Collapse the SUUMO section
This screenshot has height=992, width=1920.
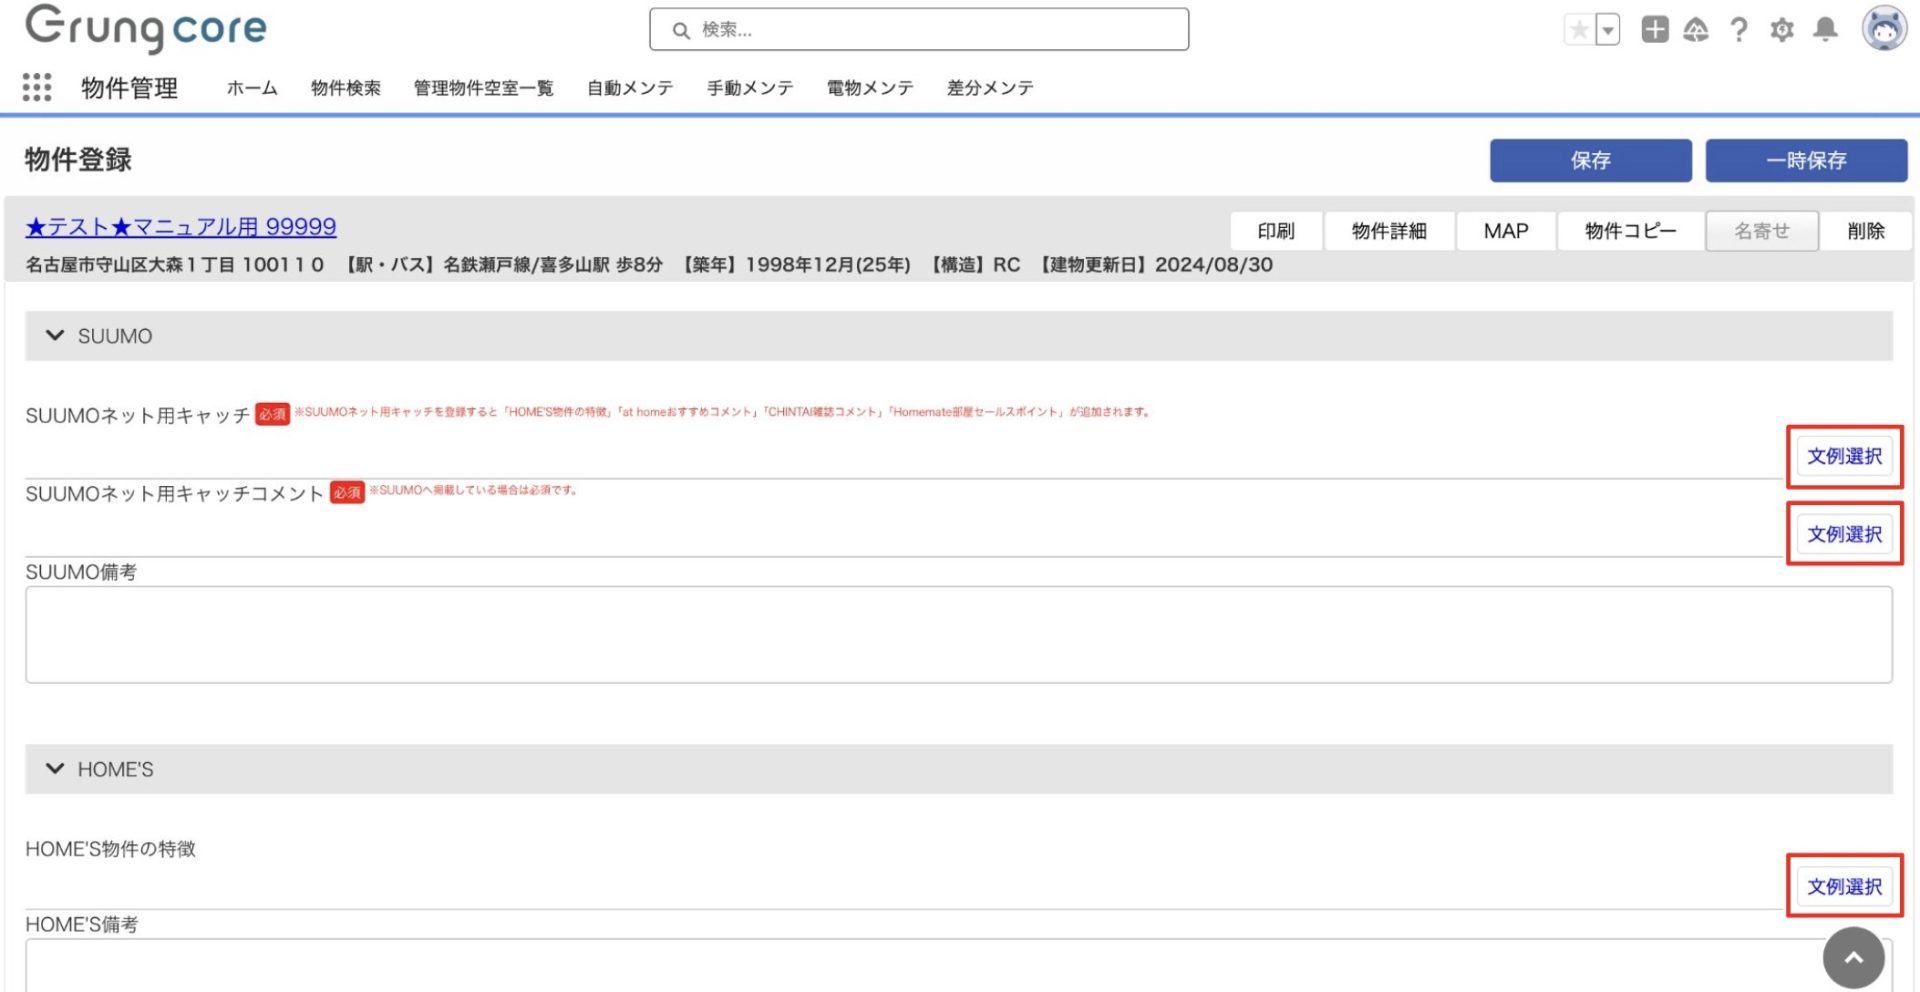tap(55, 336)
